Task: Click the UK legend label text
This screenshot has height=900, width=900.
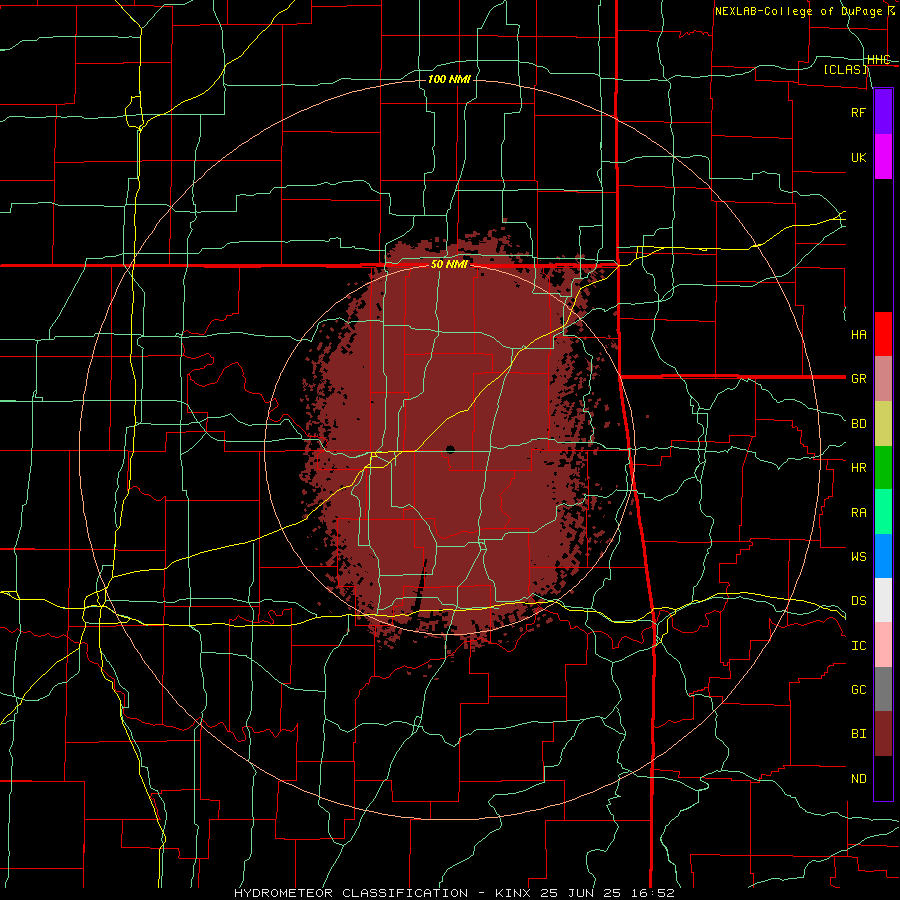Action: click(858, 157)
